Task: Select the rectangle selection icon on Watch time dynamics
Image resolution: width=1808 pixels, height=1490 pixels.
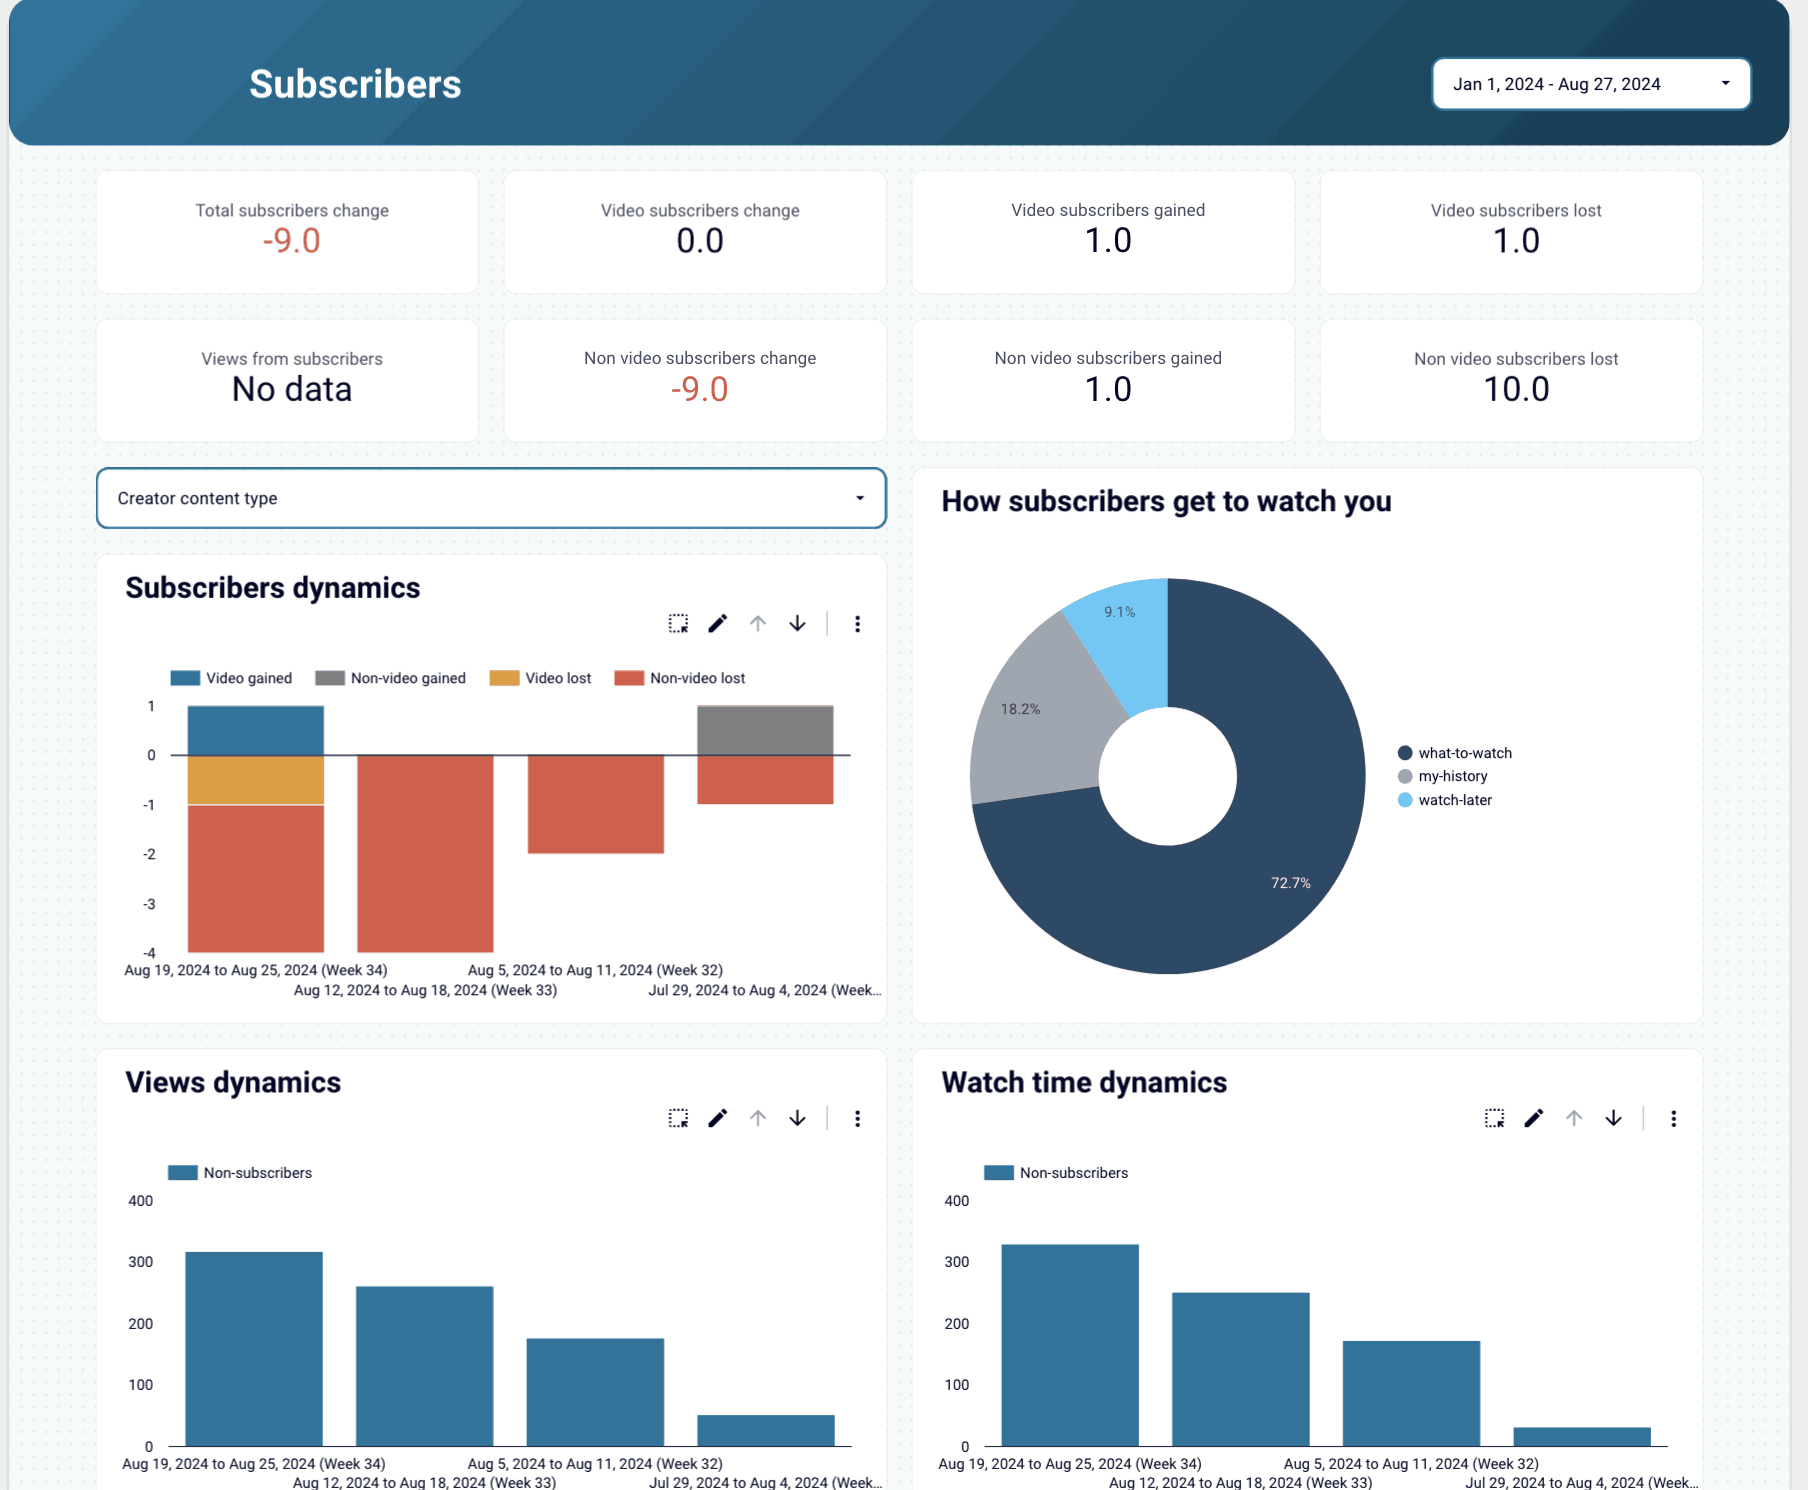Action: coord(1494,1118)
